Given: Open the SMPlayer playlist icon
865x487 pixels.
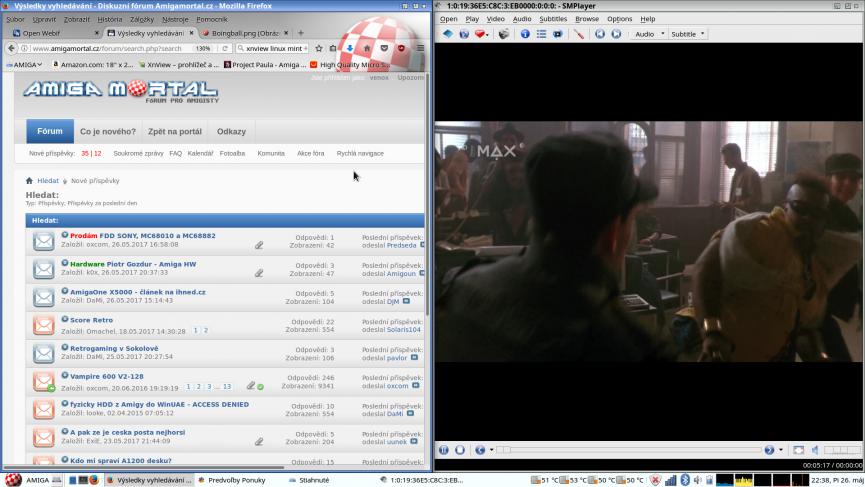Looking at the screenshot, I should [541, 34].
